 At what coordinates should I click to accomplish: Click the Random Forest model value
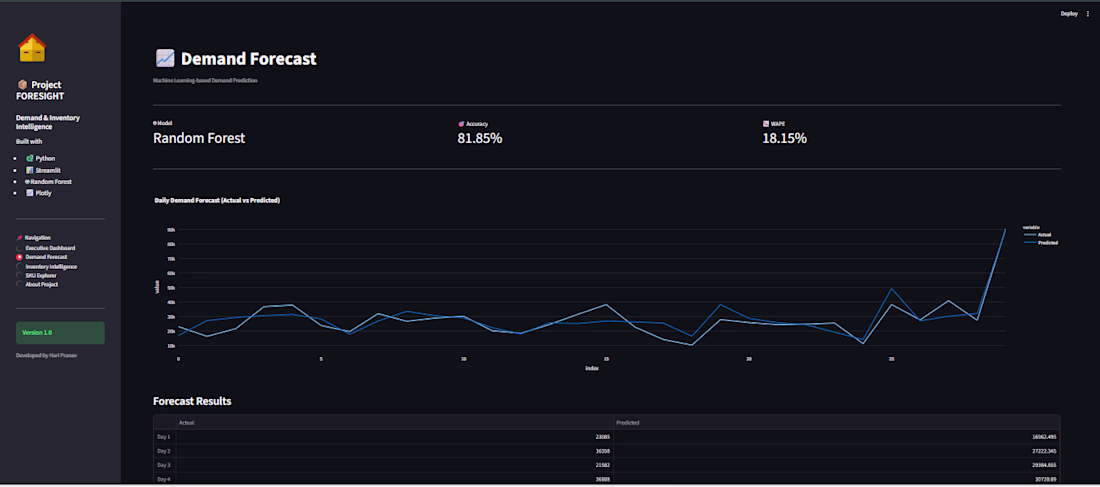point(199,138)
